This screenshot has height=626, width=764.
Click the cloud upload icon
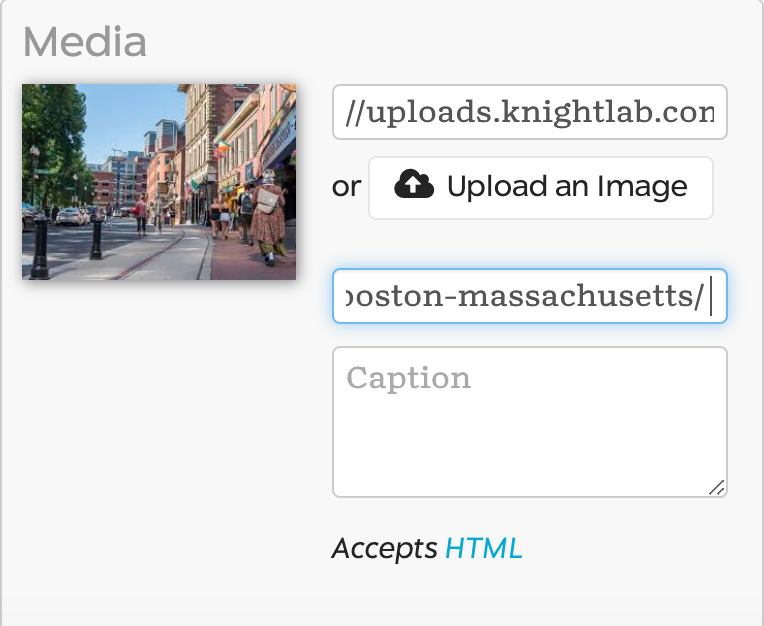tap(414, 185)
